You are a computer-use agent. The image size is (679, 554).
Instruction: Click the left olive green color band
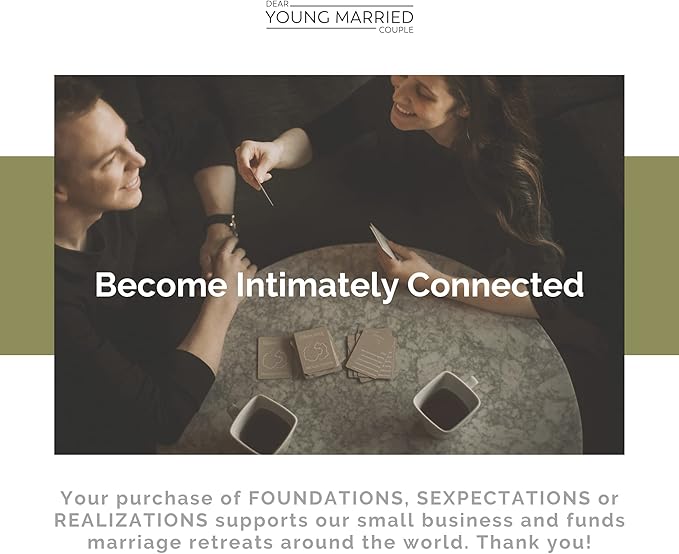pos(27,255)
